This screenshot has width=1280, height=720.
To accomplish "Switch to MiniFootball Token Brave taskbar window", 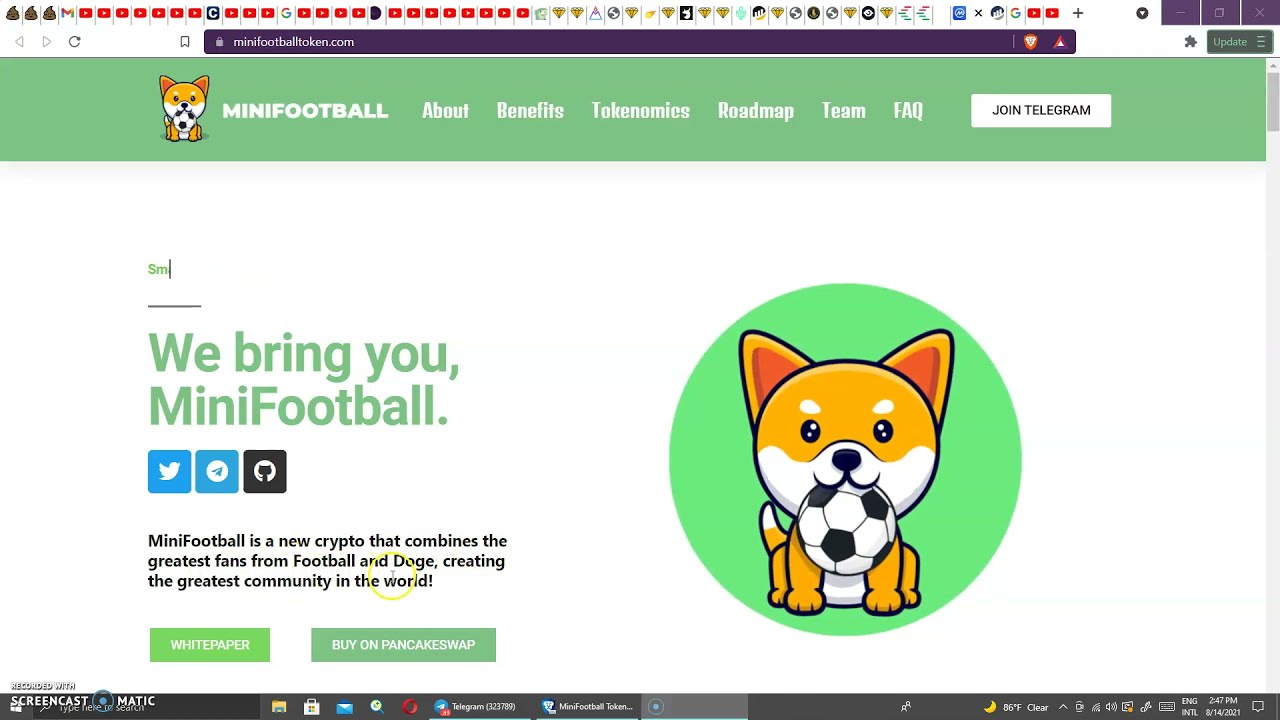I will [x=587, y=707].
